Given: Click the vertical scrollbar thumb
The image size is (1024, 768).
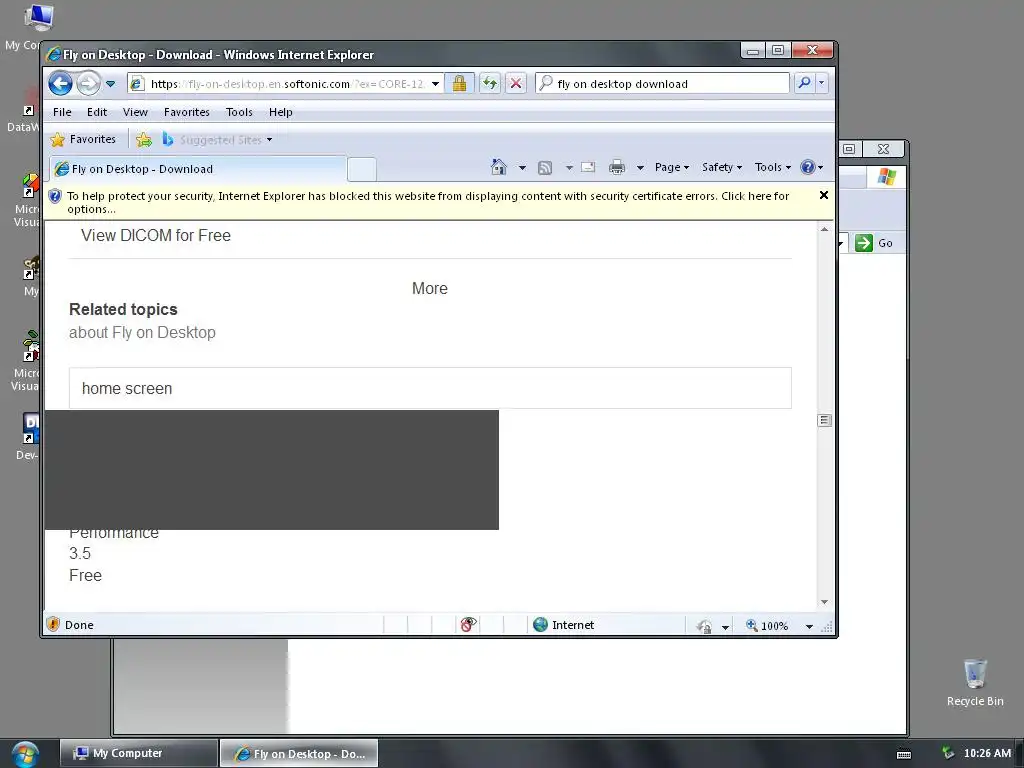Looking at the screenshot, I should pos(824,420).
